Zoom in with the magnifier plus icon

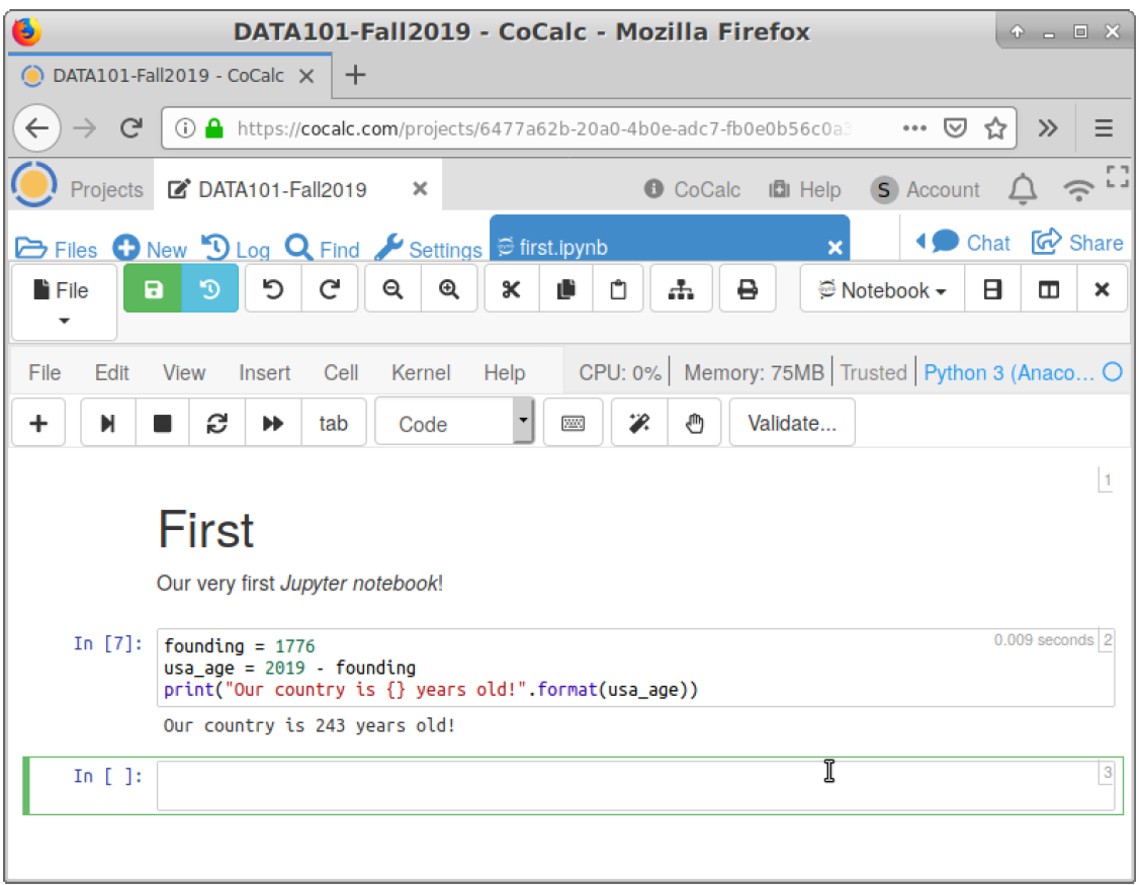[x=449, y=289]
